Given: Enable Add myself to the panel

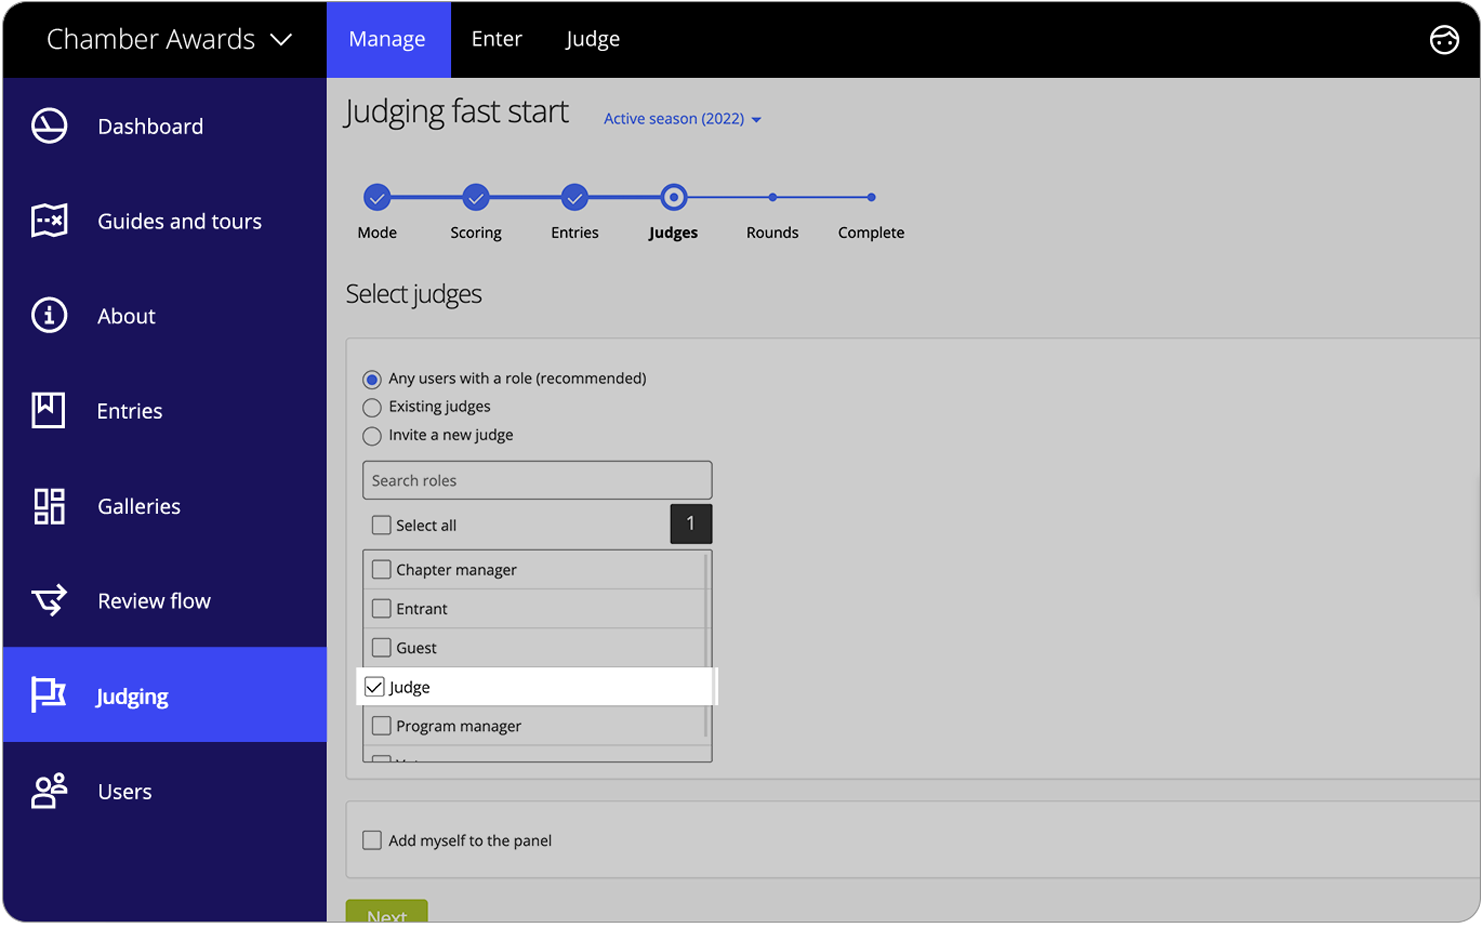Looking at the screenshot, I should (x=372, y=840).
